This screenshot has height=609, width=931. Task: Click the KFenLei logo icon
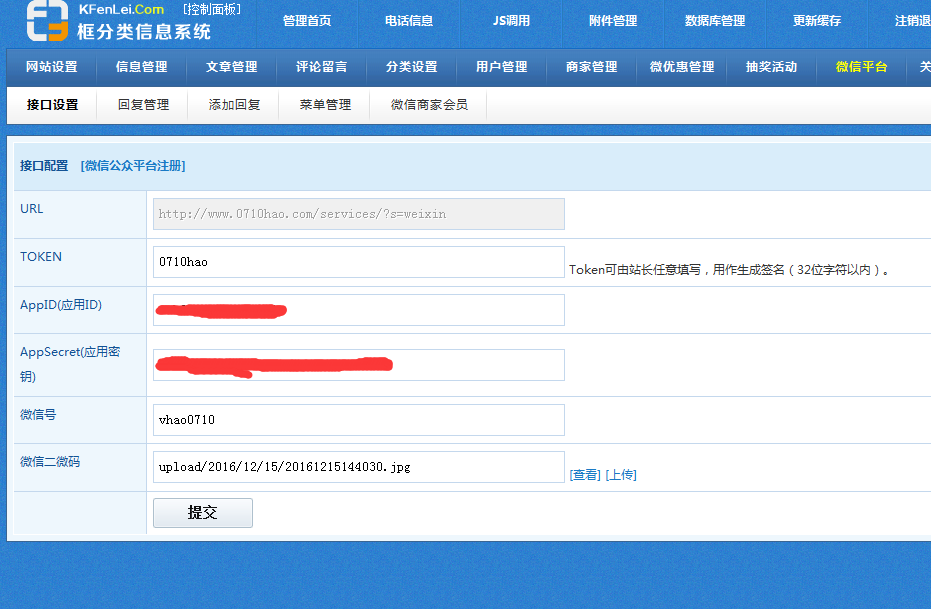click(x=47, y=21)
